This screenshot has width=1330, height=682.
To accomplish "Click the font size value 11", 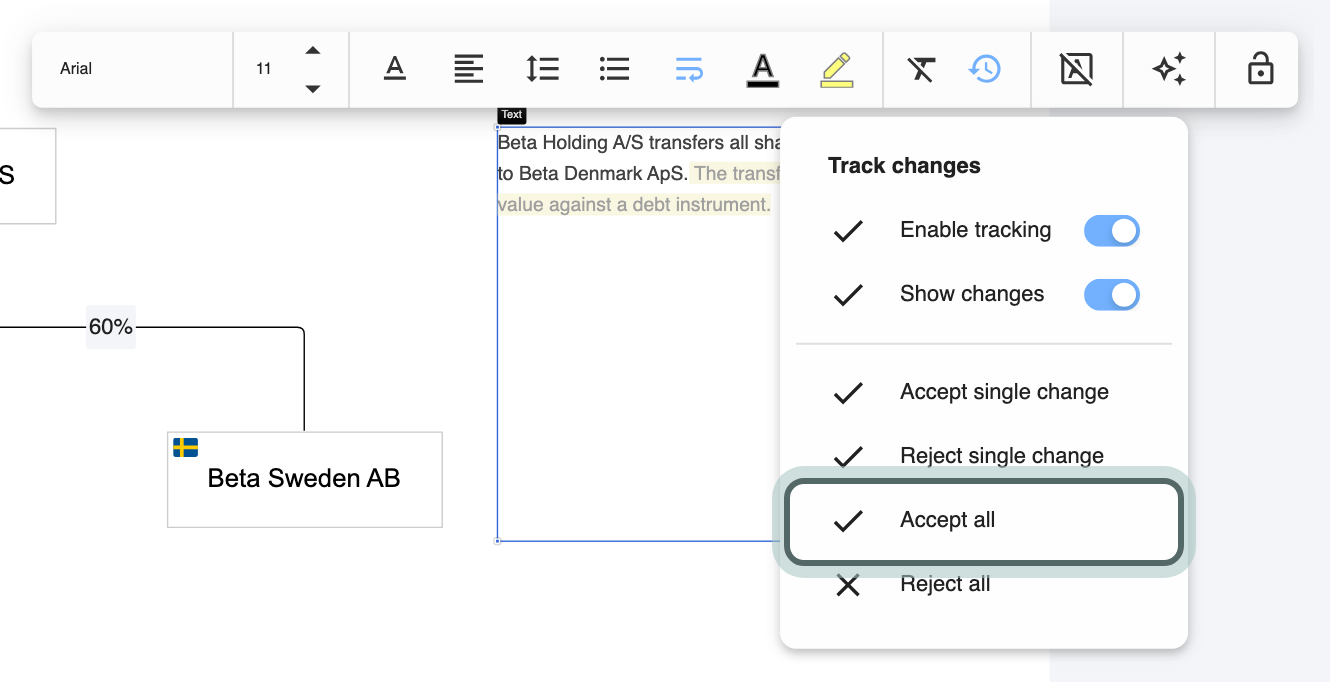I will [x=264, y=69].
